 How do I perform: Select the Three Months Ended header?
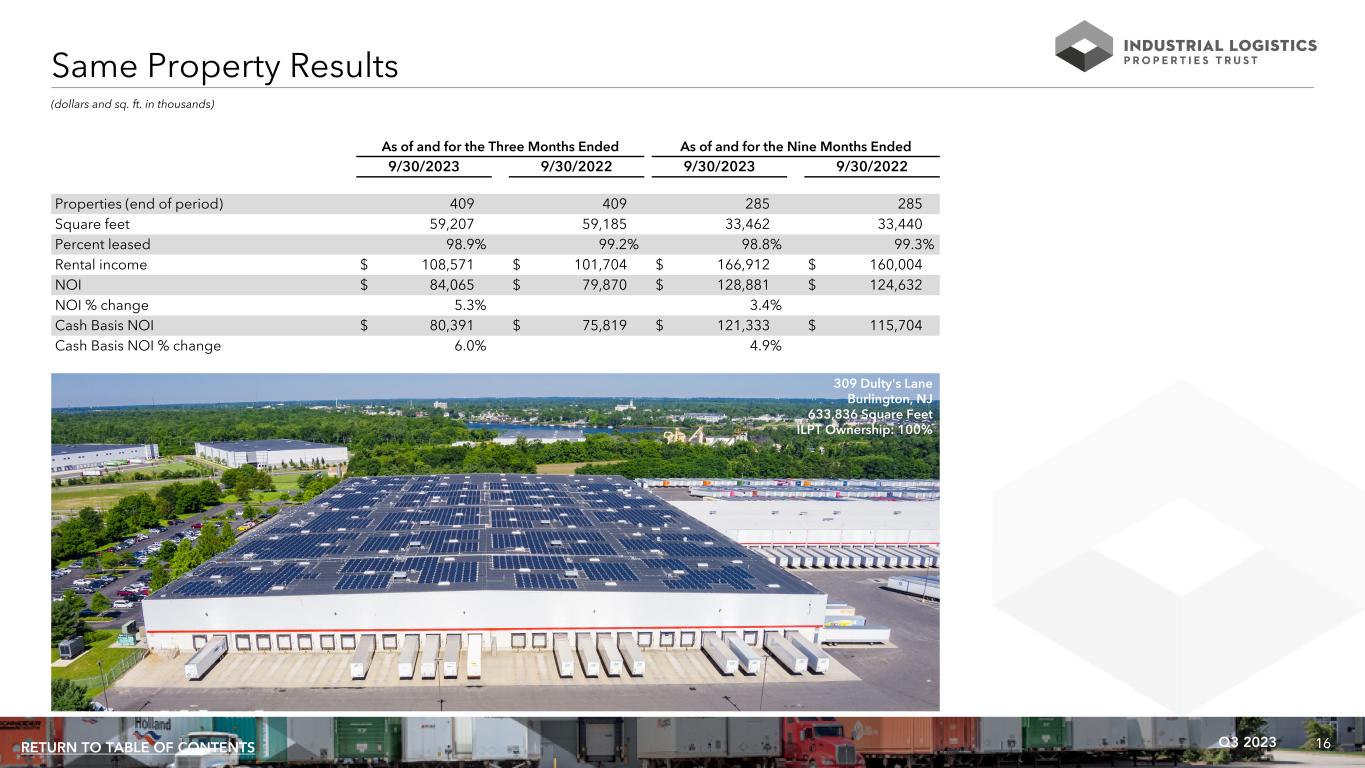click(501, 146)
